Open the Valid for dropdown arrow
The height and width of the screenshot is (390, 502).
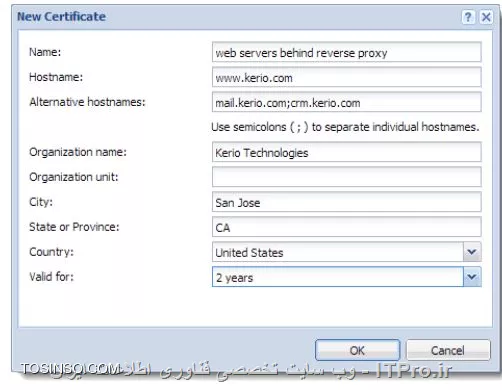click(472, 277)
